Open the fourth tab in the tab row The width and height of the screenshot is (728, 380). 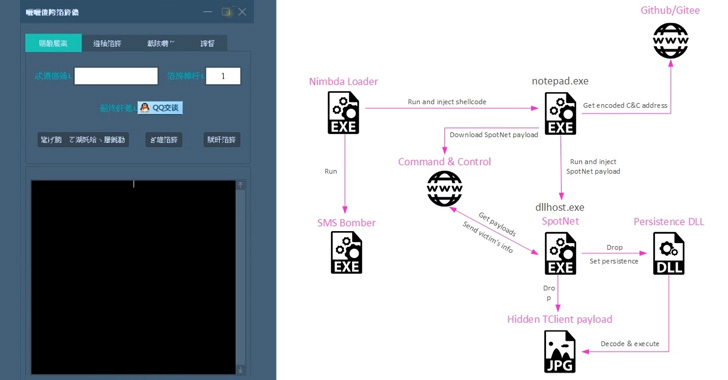click(208, 43)
